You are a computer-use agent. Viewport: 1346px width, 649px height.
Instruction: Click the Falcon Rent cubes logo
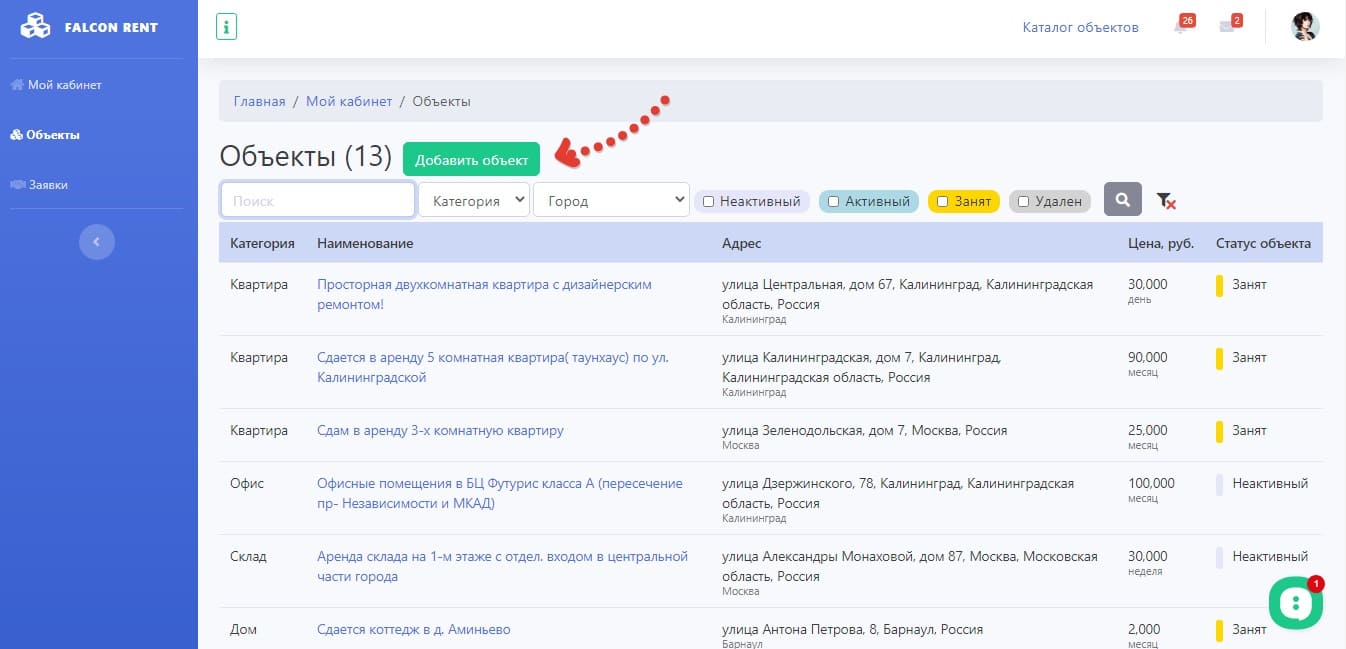coord(35,26)
